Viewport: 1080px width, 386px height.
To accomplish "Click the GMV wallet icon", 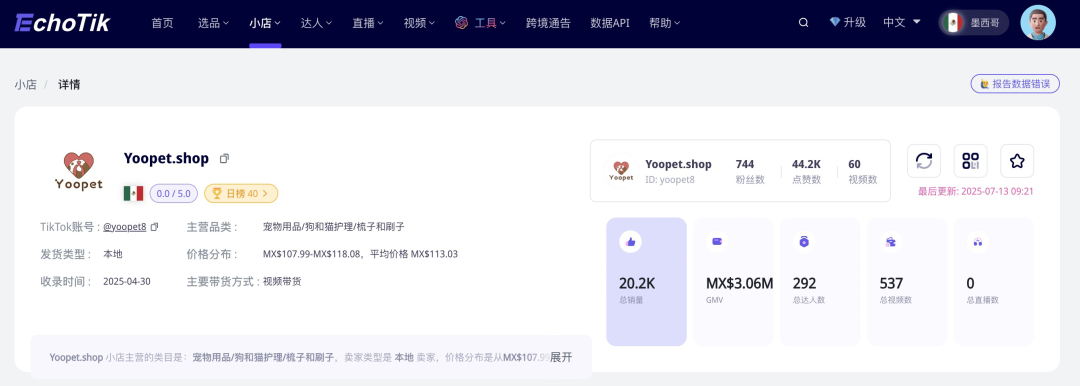I will 716,241.
